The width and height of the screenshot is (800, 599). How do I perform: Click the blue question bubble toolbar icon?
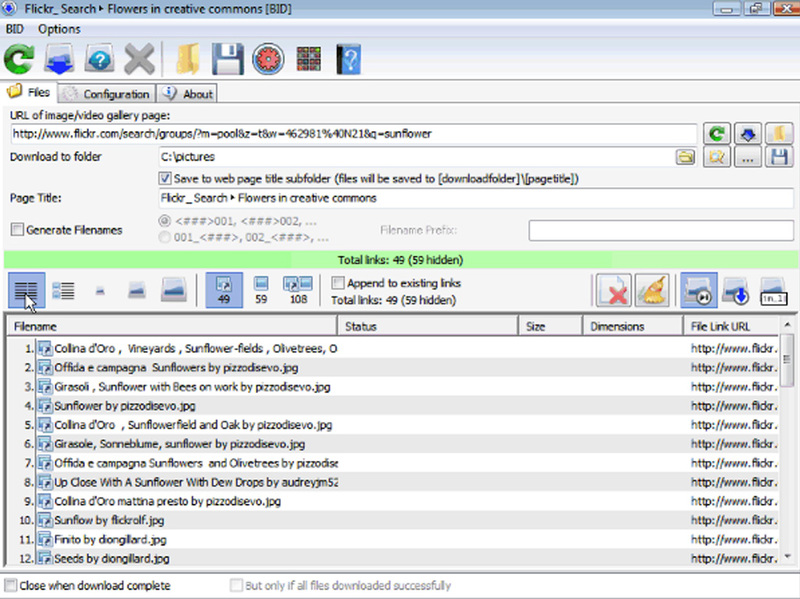99,59
